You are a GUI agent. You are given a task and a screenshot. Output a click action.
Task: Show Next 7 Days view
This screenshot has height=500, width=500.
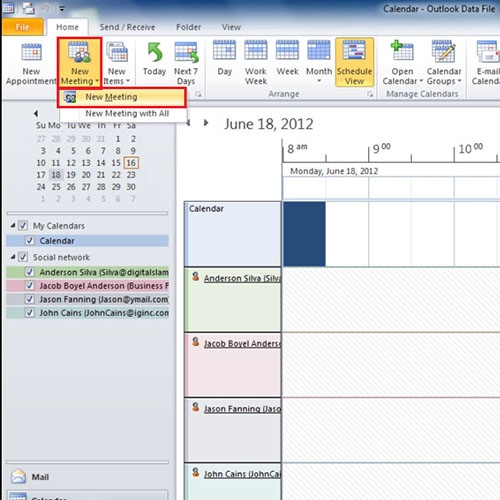point(186,52)
